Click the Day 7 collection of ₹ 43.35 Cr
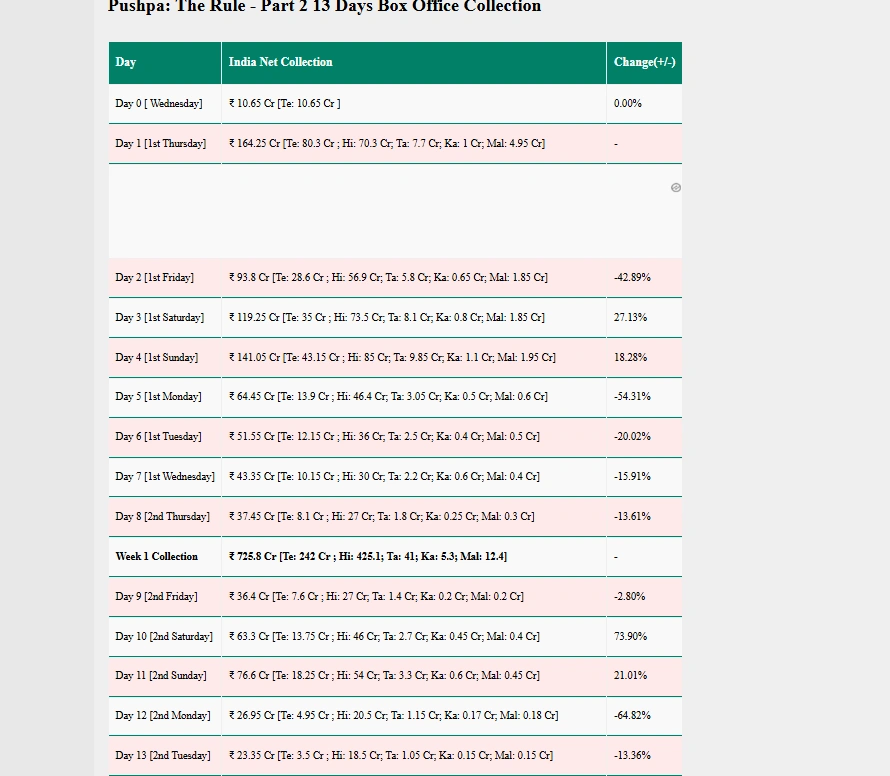The height and width of the screenshot is (776, 890). click(384, 477)
